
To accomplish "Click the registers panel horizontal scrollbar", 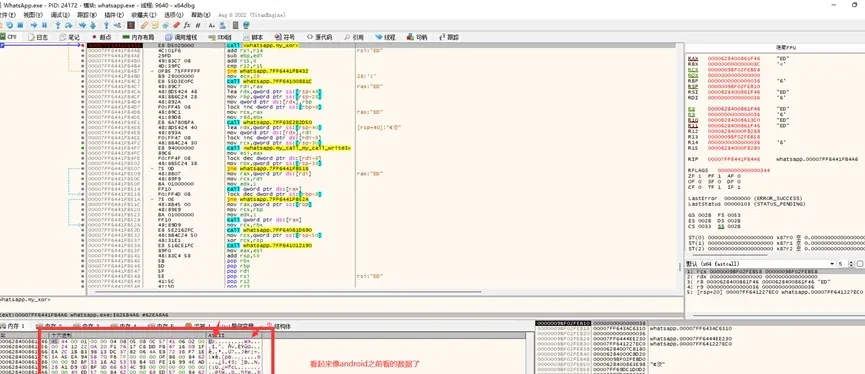I will (730, 255).
